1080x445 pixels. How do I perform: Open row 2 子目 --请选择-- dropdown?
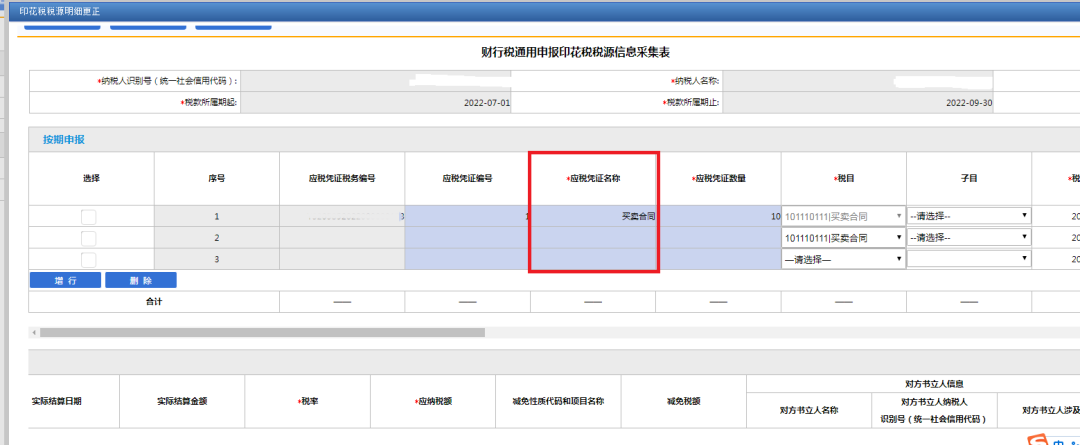click(969, 238)
